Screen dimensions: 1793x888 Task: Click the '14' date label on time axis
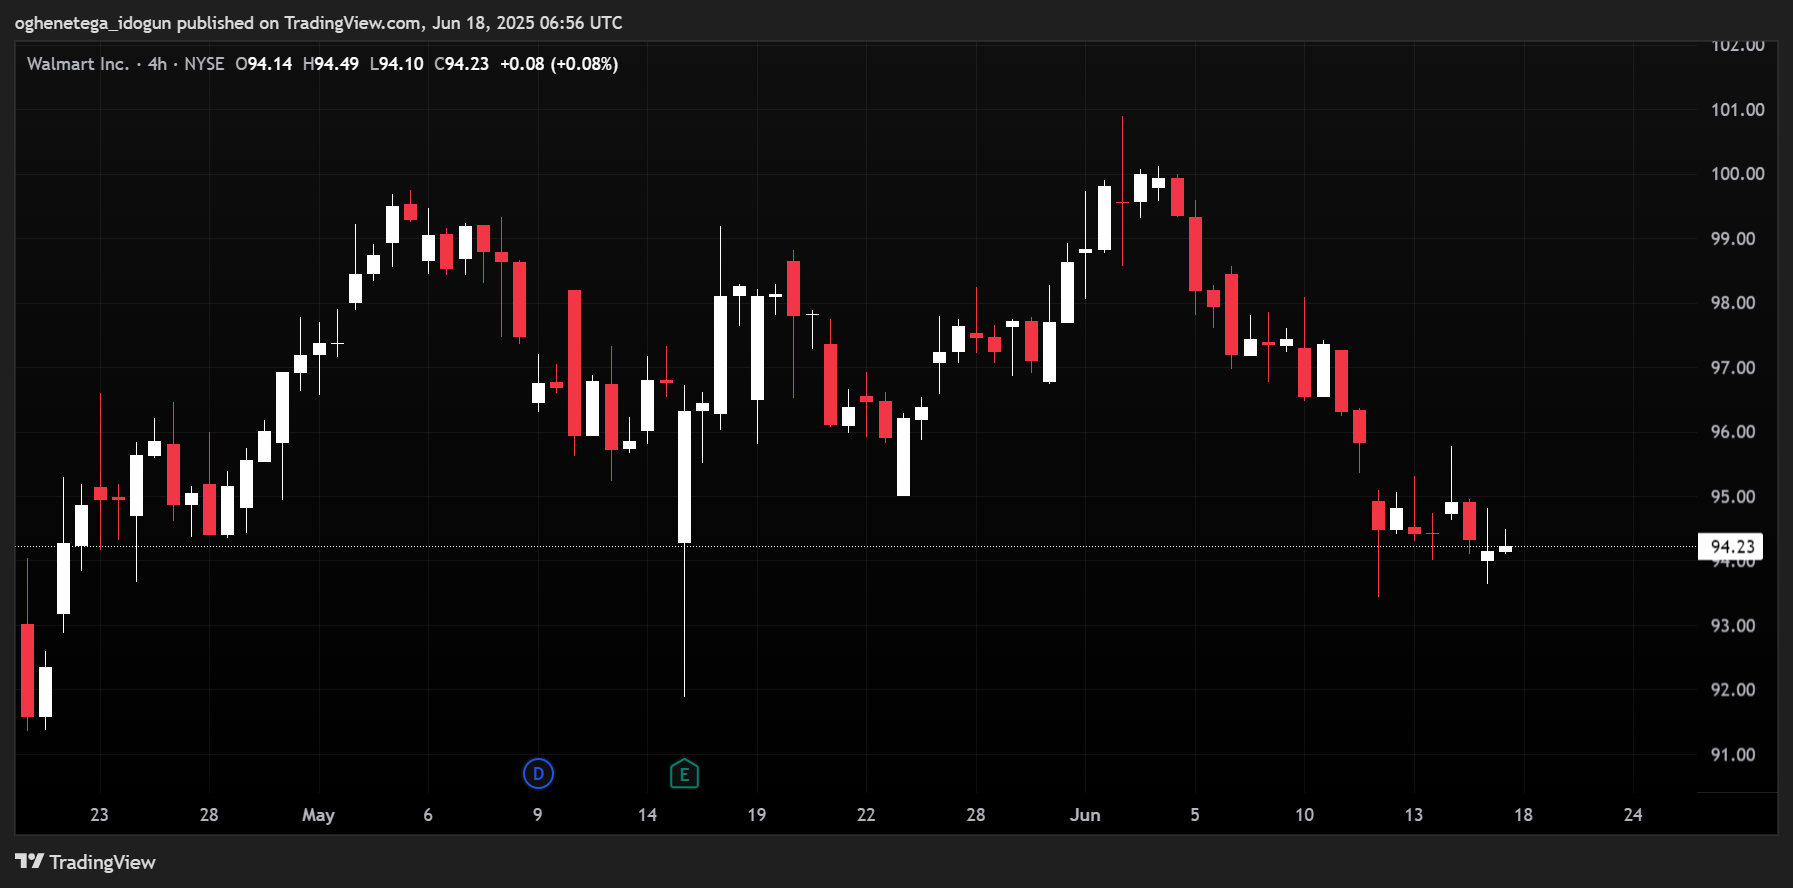647,815
